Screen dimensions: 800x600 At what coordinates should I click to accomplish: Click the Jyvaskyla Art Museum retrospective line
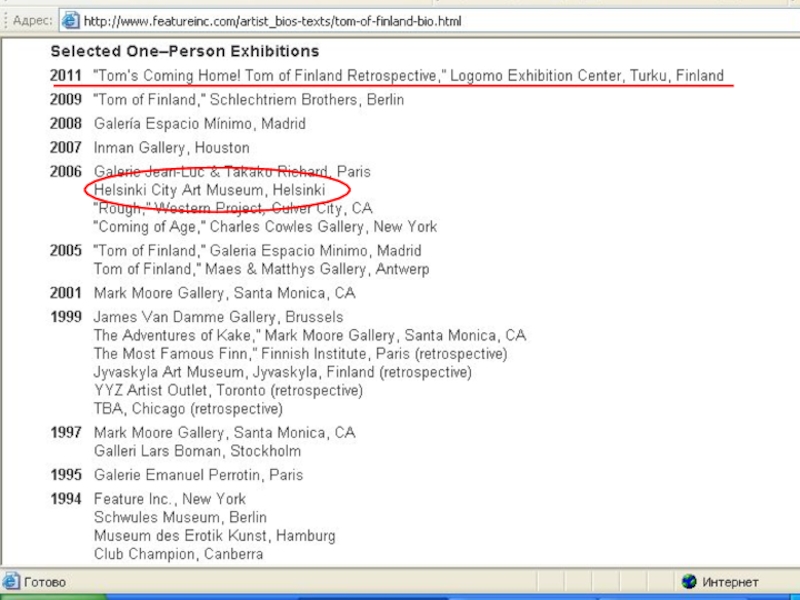[282, 372]
